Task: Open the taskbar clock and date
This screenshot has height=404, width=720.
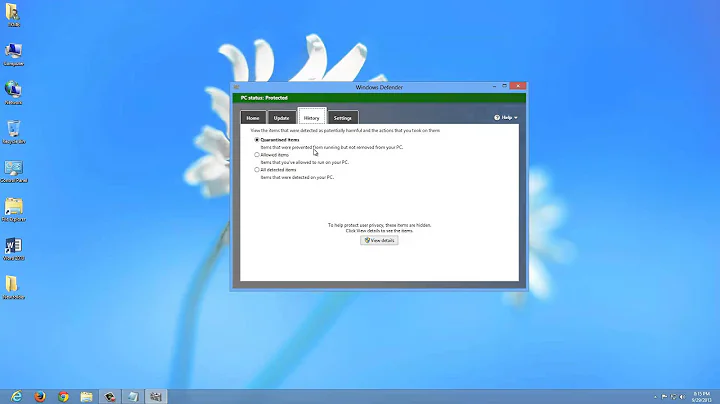Action: point(702,397)
